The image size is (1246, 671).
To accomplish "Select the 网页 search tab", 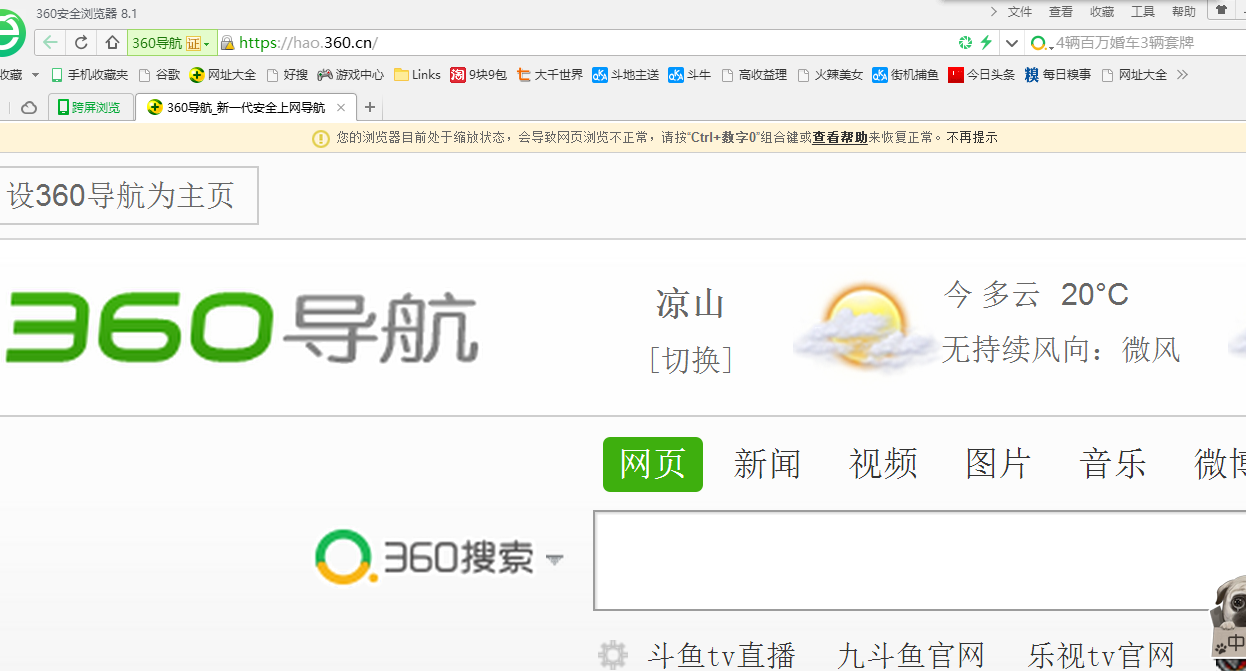I will tap(653, 464).
